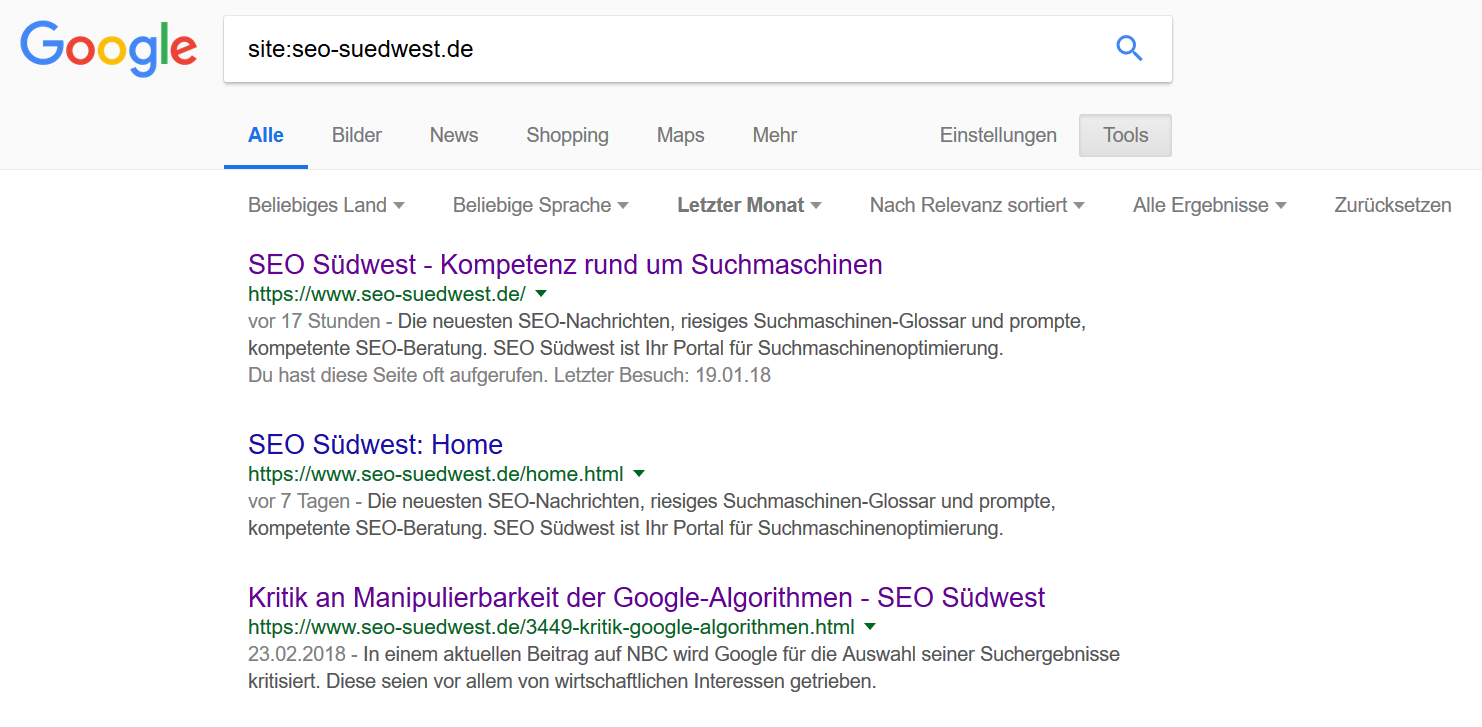Image resolution: width=1482 pixels, height=727 pixels.
Task: Expand the dropdown arrow next to seo-suedwest.de/home.html
Action: click(639, 473)
